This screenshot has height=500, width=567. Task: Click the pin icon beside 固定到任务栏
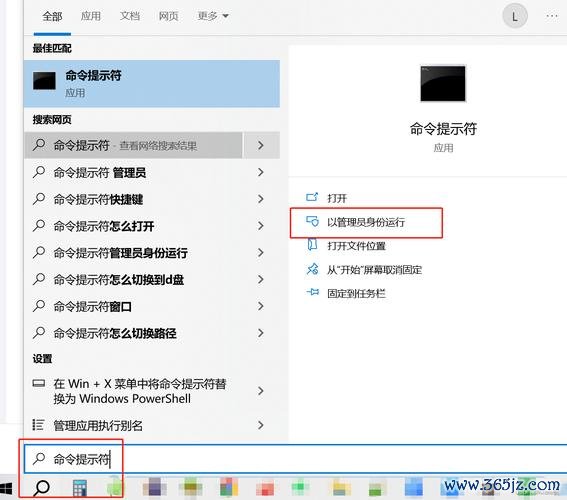click(312, 292)
